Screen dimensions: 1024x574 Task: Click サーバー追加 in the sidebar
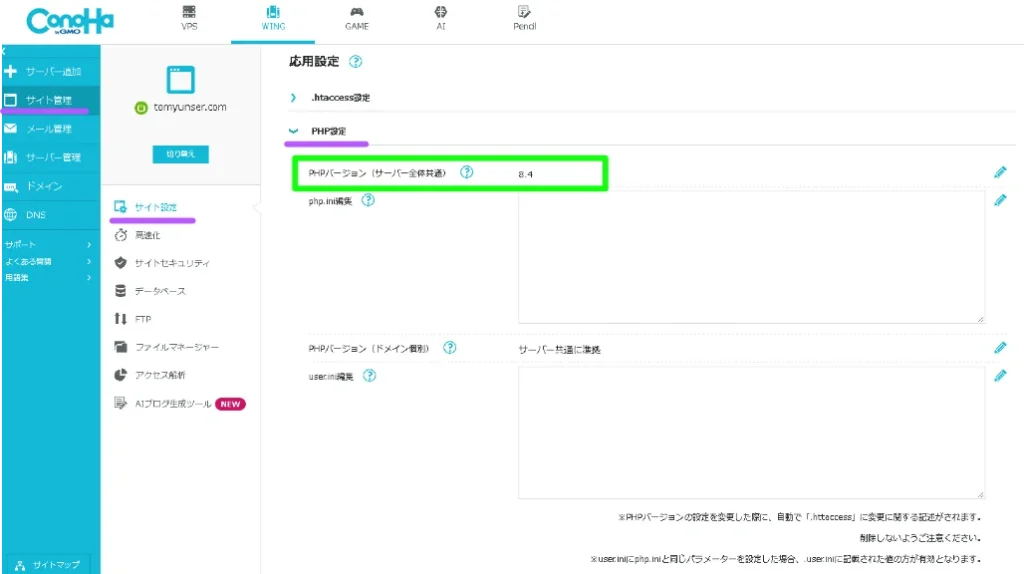[x=51, y=71]
